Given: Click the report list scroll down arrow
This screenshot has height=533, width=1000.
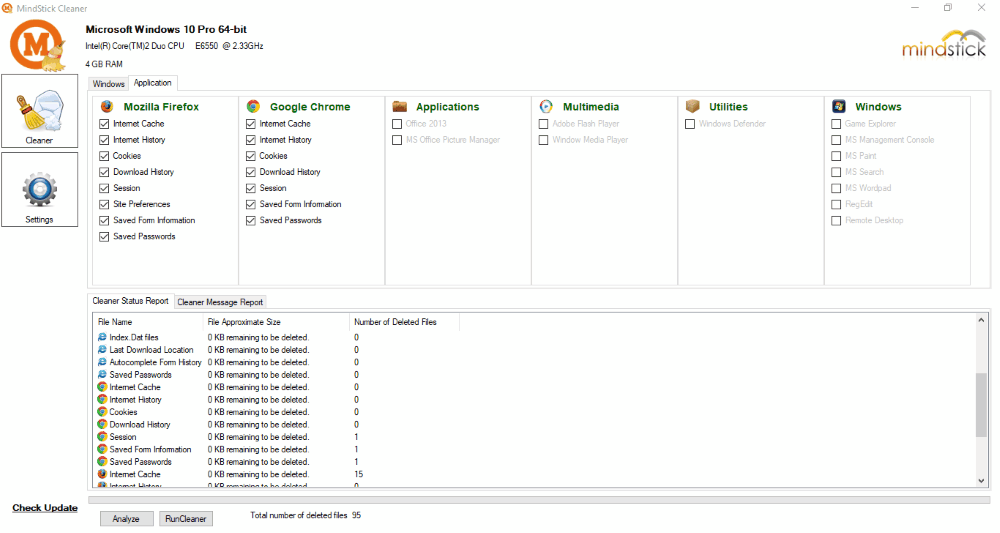Looking at the screenshot, I should coord(982,481).
